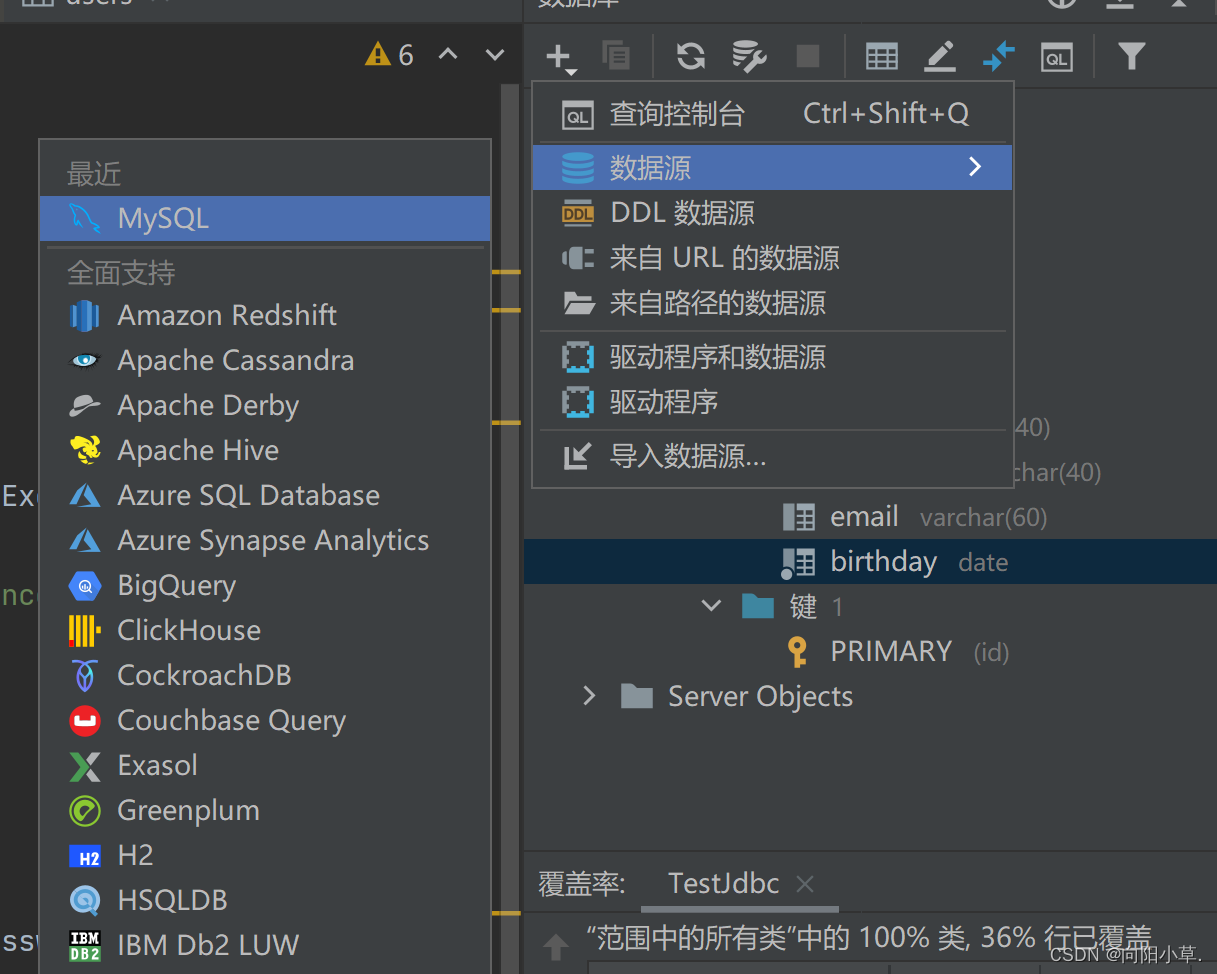Open the new data source plus button
The width and height of the screenshot is (1217, 974).
[x=559, y=57]
